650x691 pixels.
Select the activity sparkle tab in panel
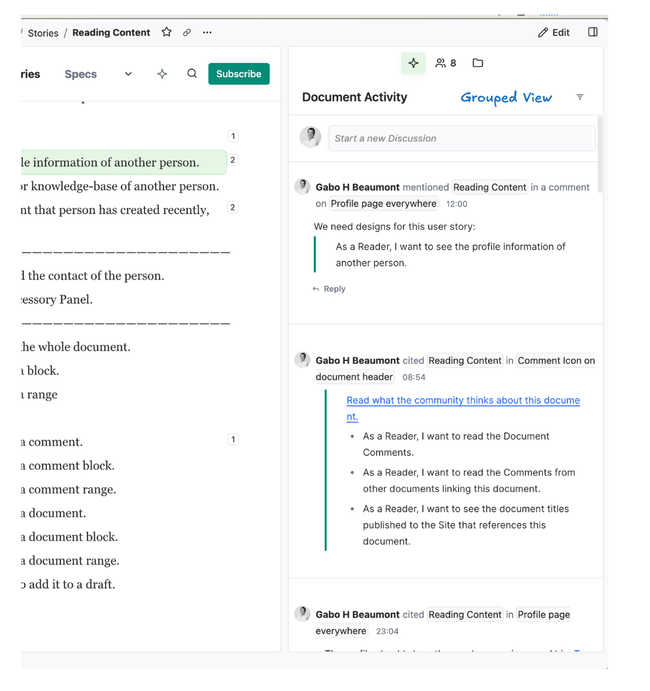coord(413,63)
